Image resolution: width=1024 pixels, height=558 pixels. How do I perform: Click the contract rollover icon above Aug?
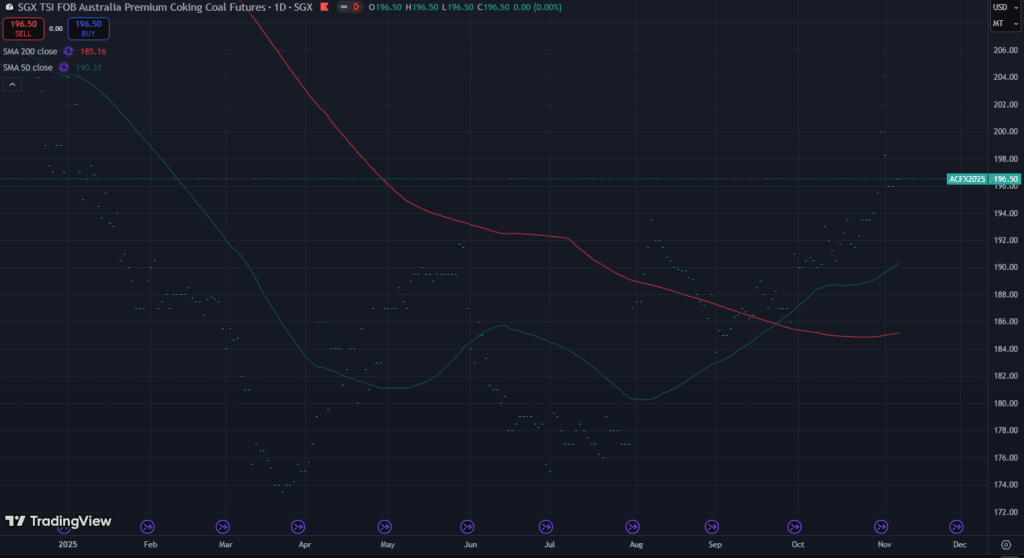632,526
